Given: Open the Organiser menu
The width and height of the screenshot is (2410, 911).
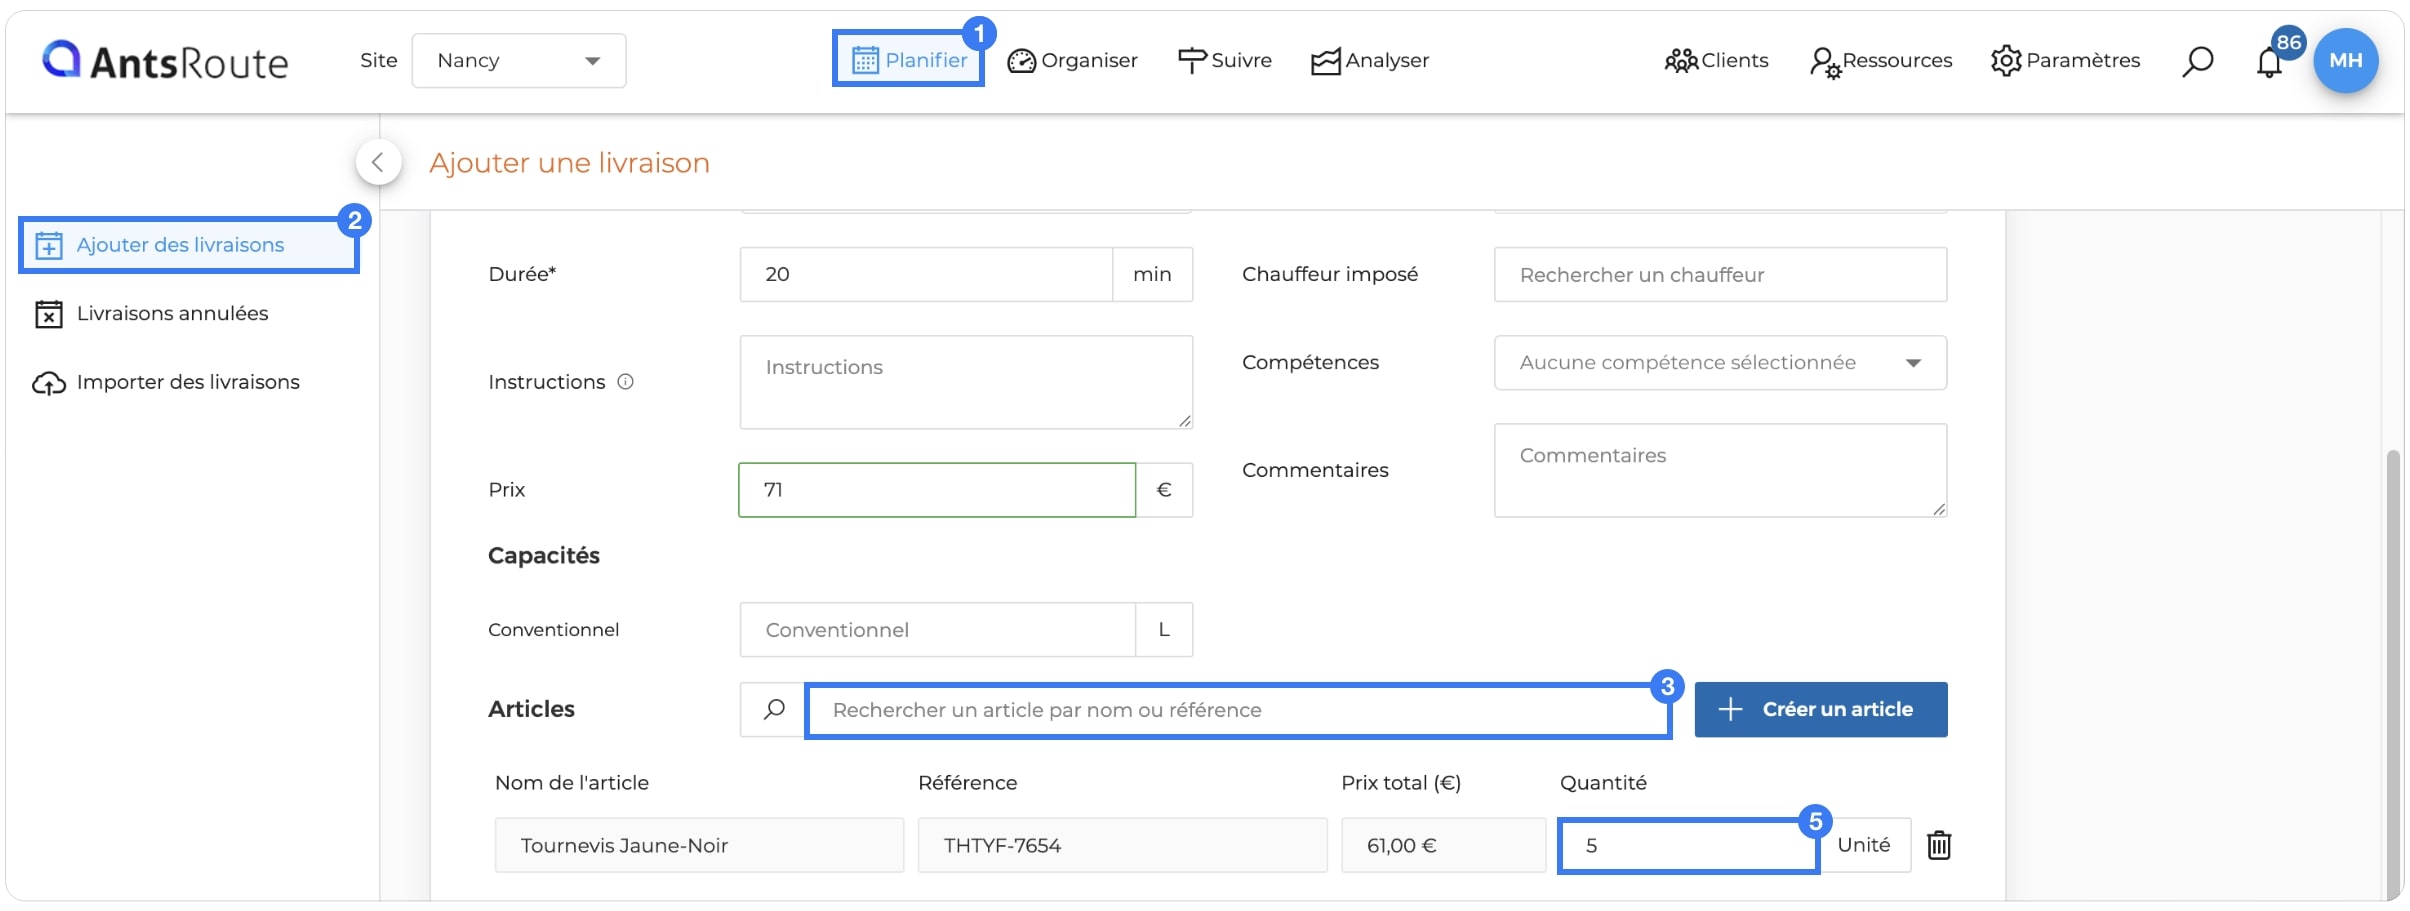Looking at the screenshot, I should click(x=1072, y=60).
